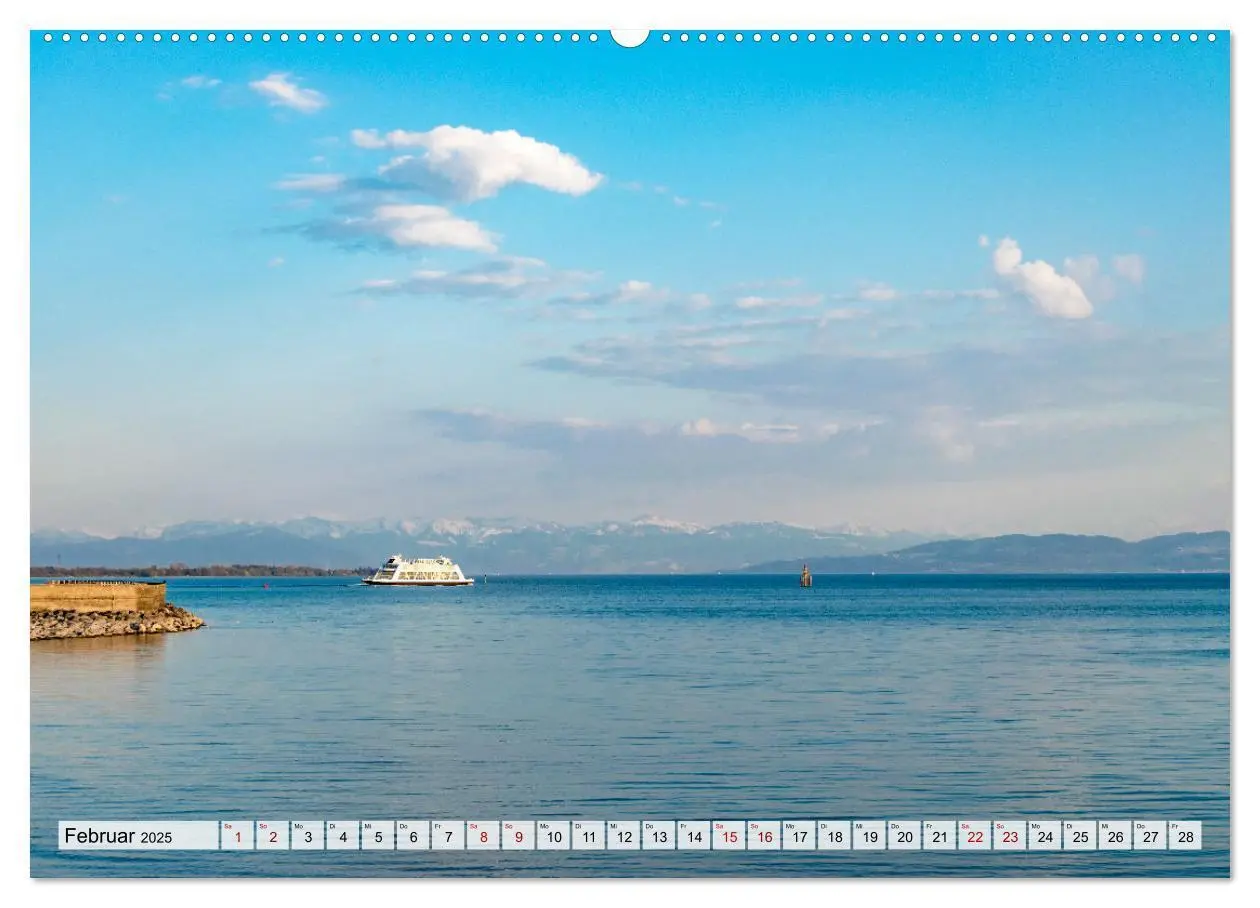Image resolution: width=1260 pixels, height=908 pixels.
Task: Select the red Saturday 22 cell
Action: [974, 836]
